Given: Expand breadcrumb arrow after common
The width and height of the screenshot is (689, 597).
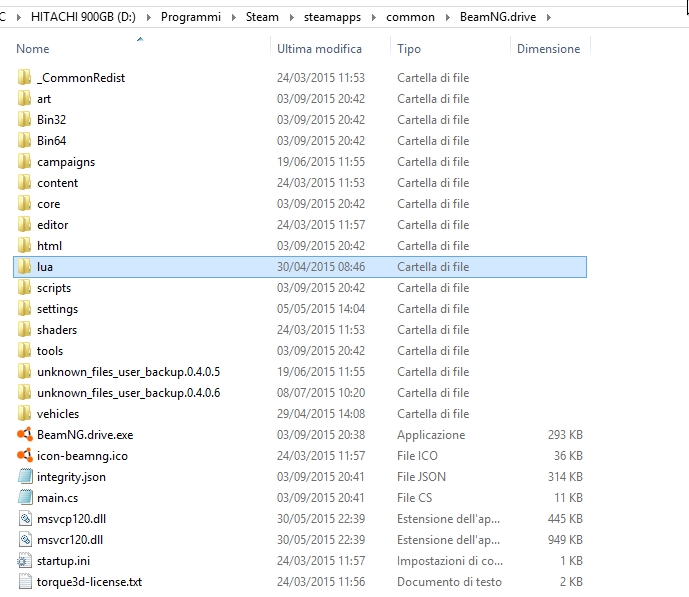Looking at the screenshot, I should tap(447, 18).
